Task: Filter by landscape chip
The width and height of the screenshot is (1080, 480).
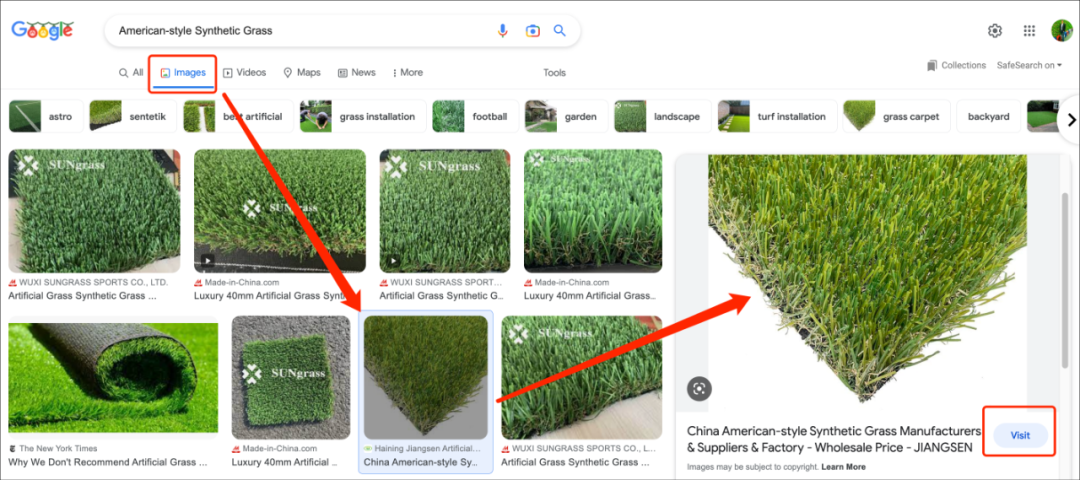Action: [663, 116]
